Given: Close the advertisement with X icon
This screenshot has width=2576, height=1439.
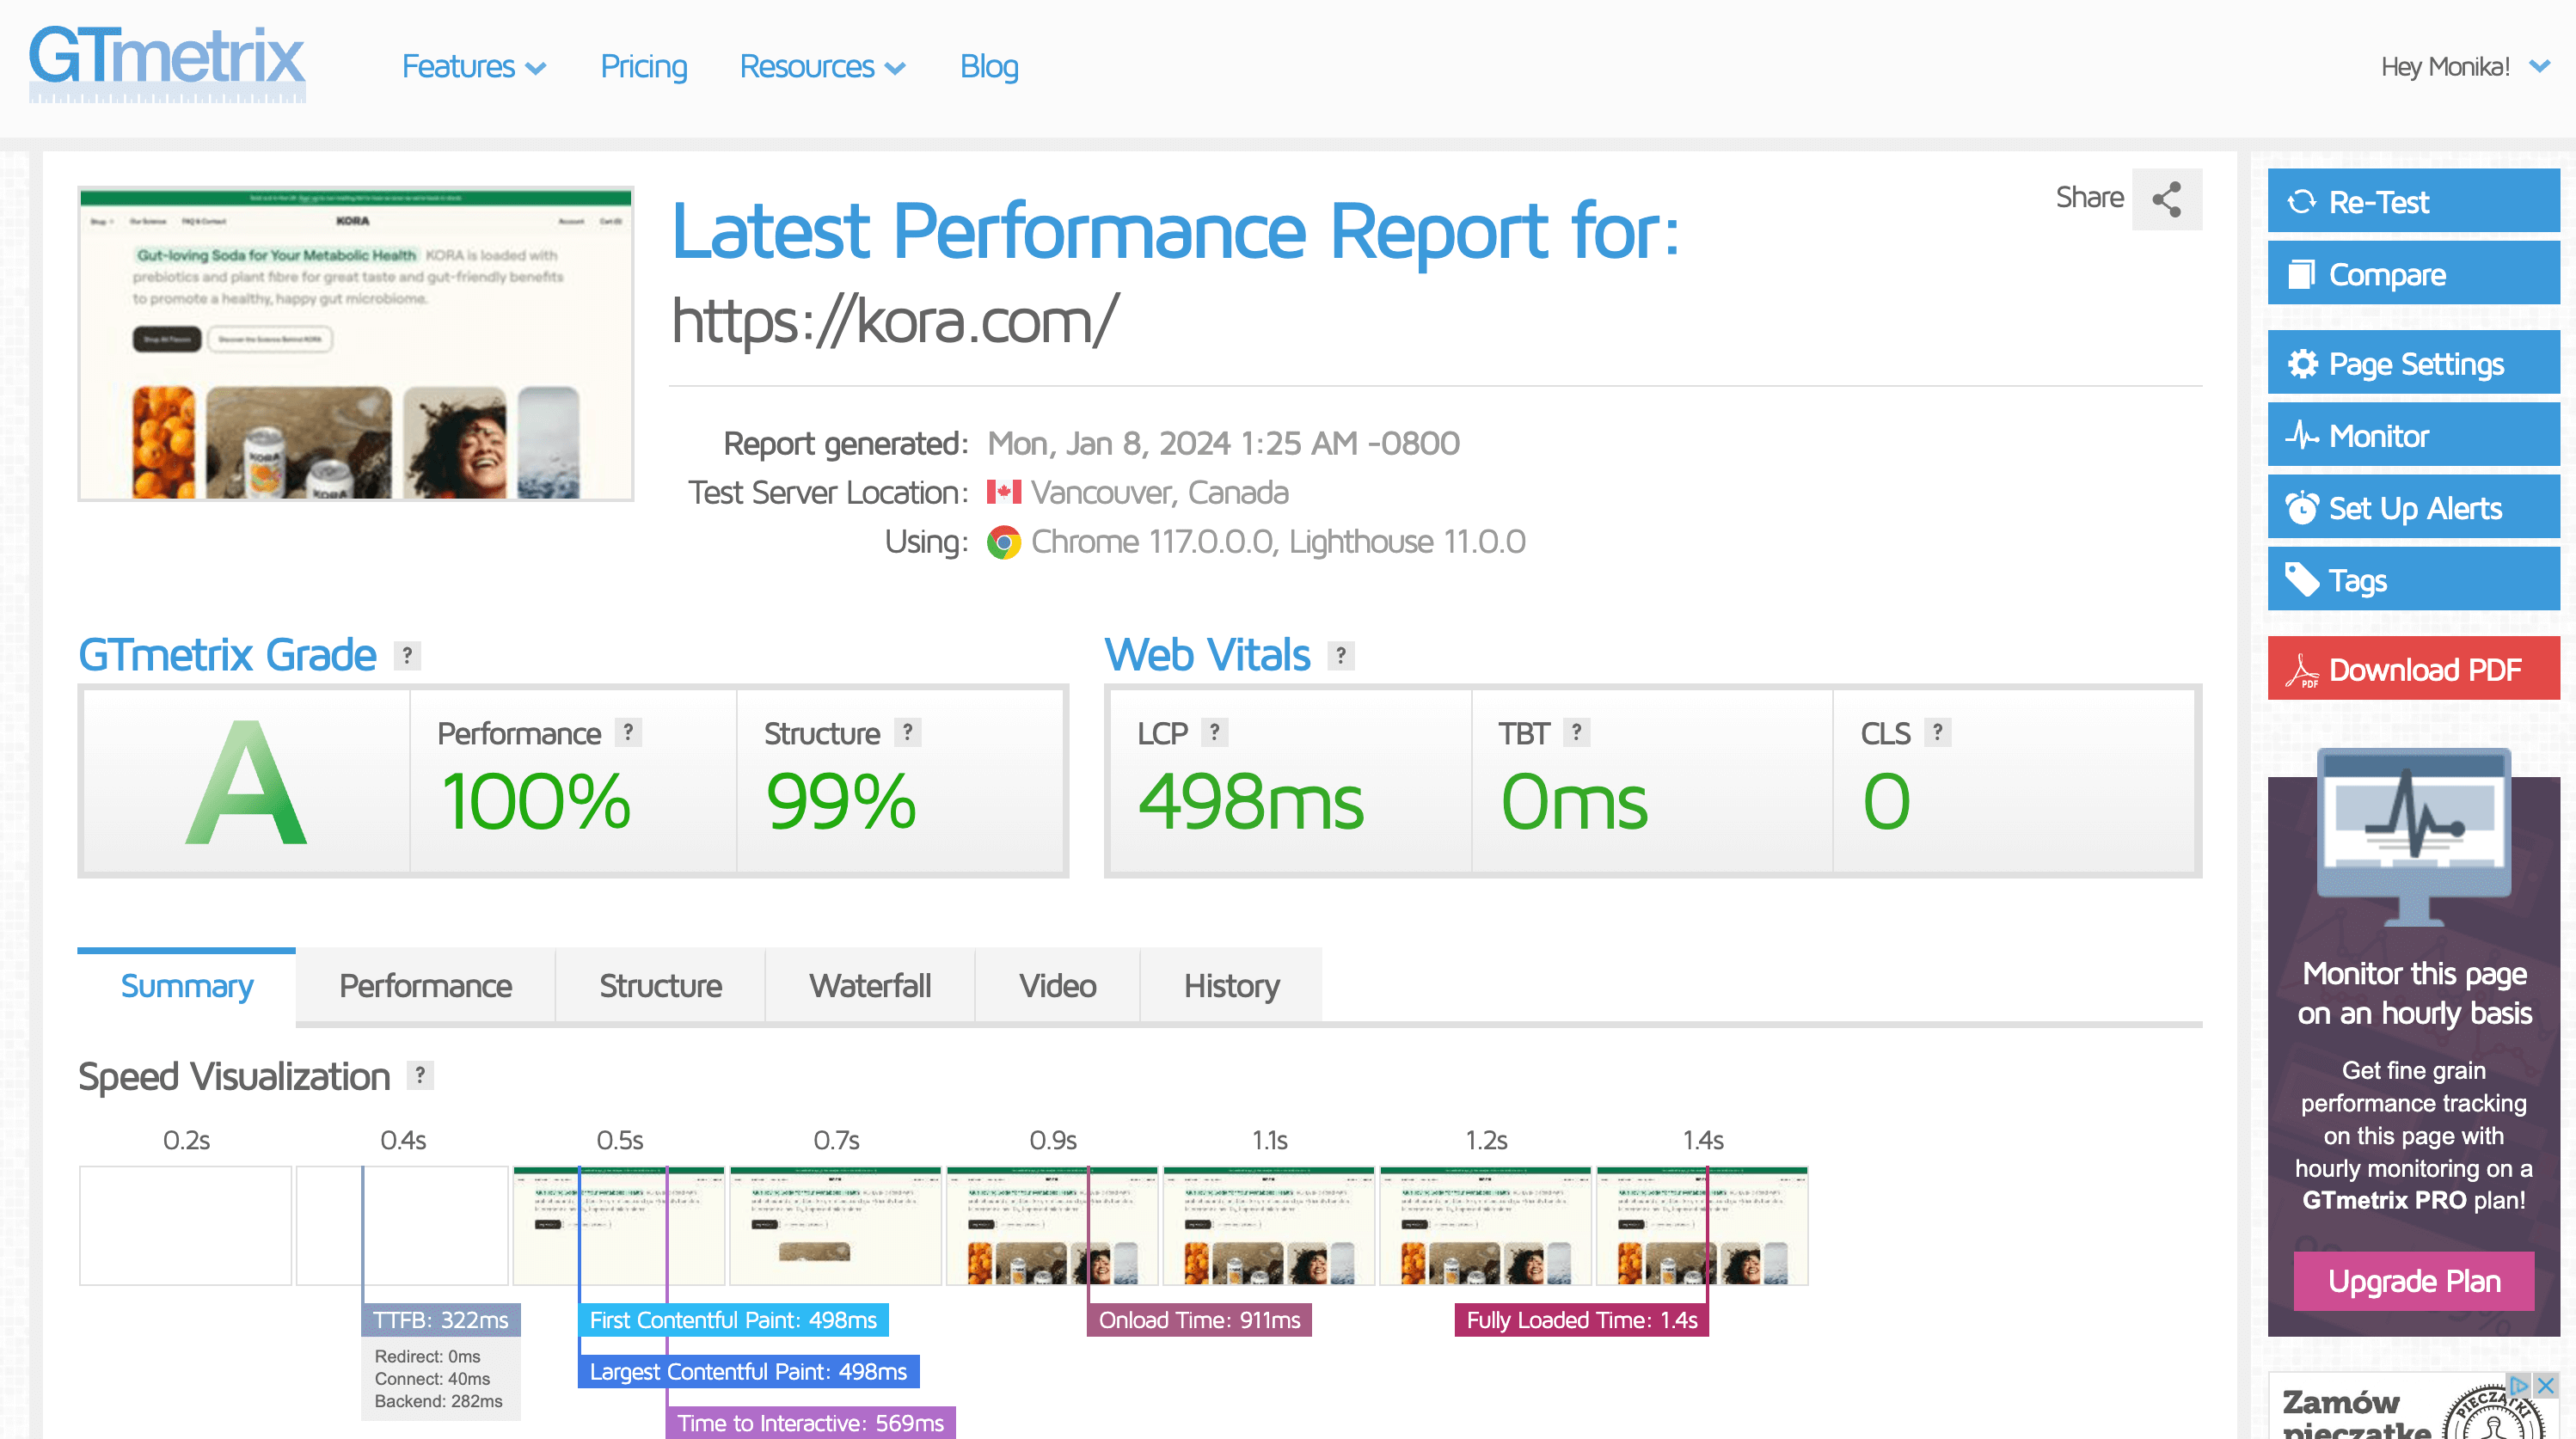Looking at the screenshot, I should [x=2546, y=1385].
